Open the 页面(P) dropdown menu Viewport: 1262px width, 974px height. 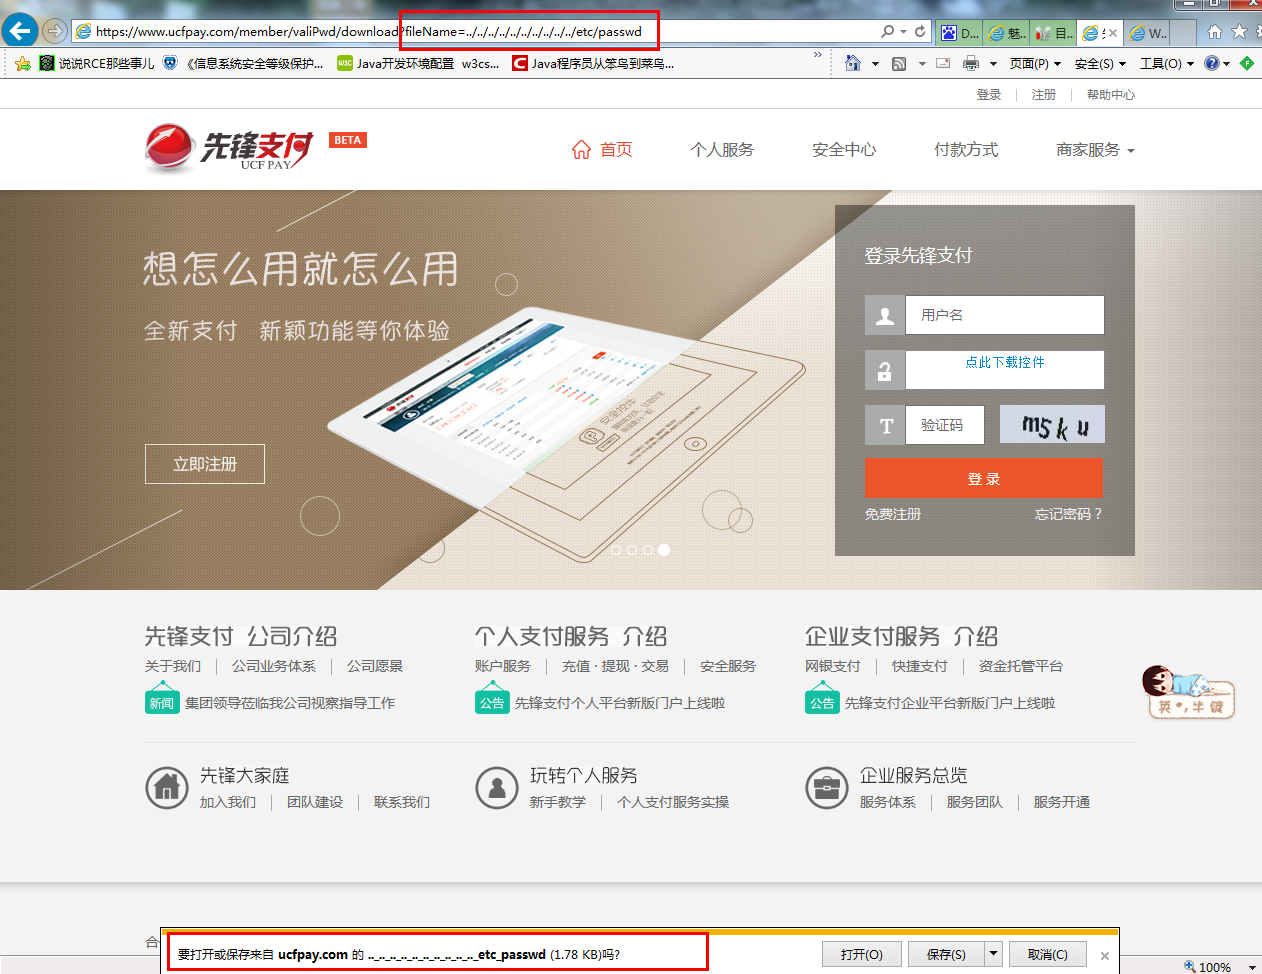[1035, 64]
